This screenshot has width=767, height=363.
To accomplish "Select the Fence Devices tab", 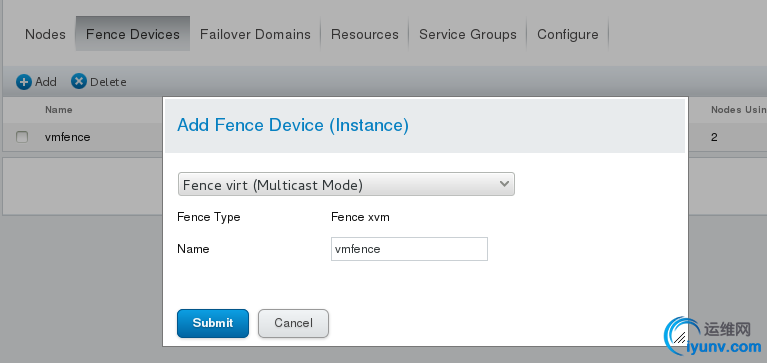I will click(x=133, y=34).
